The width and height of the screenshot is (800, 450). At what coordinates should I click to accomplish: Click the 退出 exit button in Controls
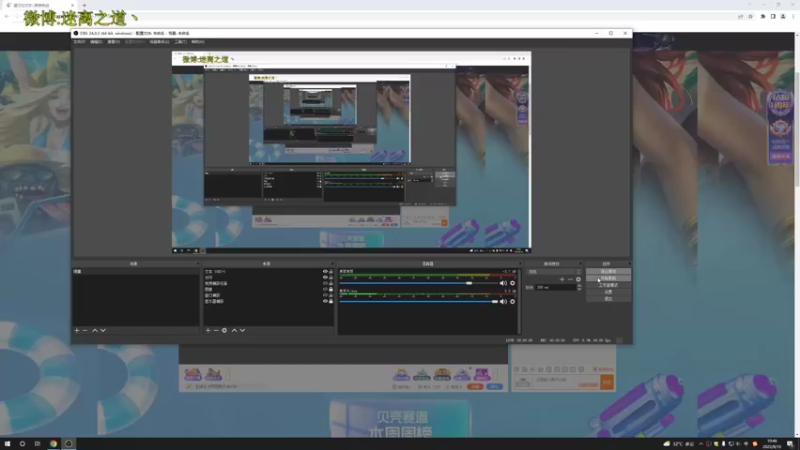coord(608,298)
